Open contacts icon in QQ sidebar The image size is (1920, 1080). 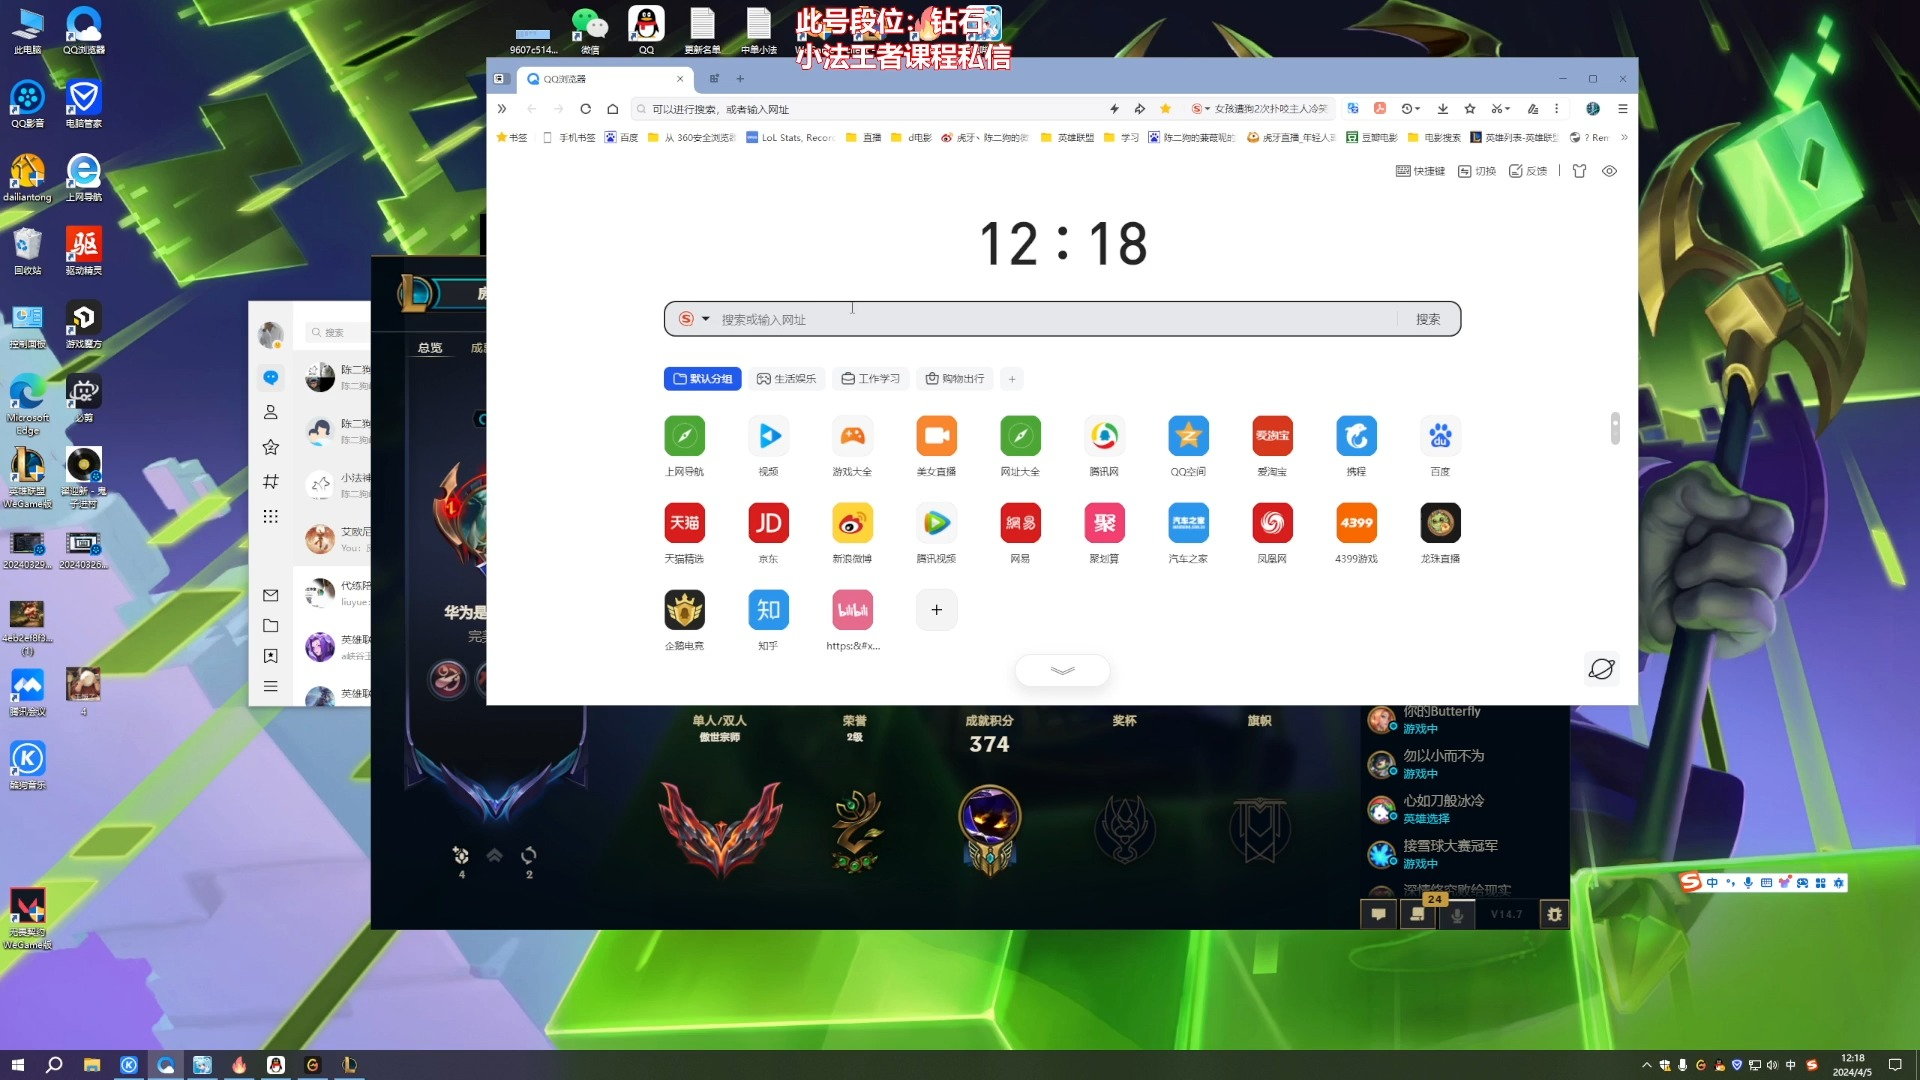[x=271, y=412]
